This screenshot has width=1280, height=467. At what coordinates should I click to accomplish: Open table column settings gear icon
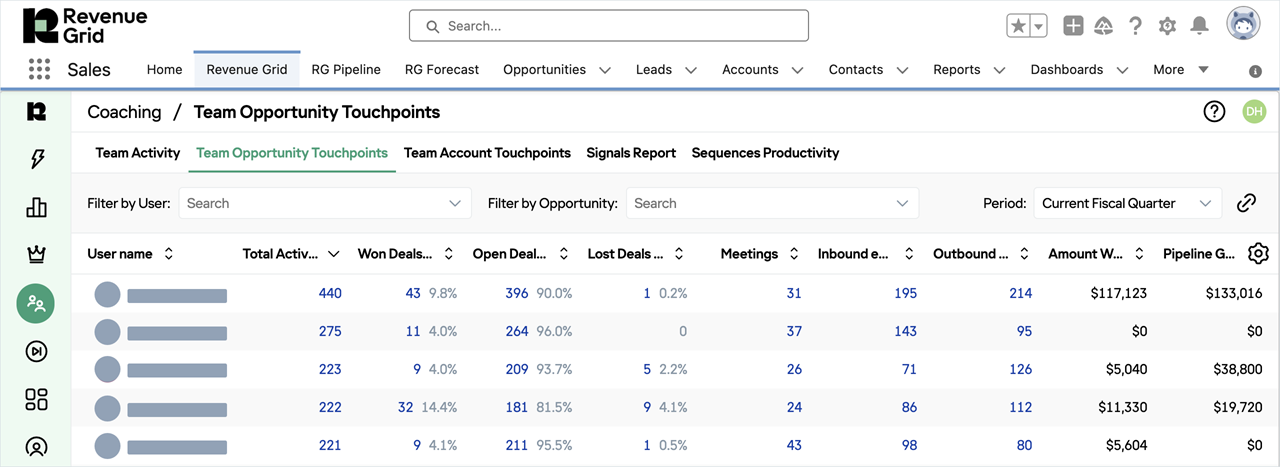pyautogui.click(x=1258, y=254)
